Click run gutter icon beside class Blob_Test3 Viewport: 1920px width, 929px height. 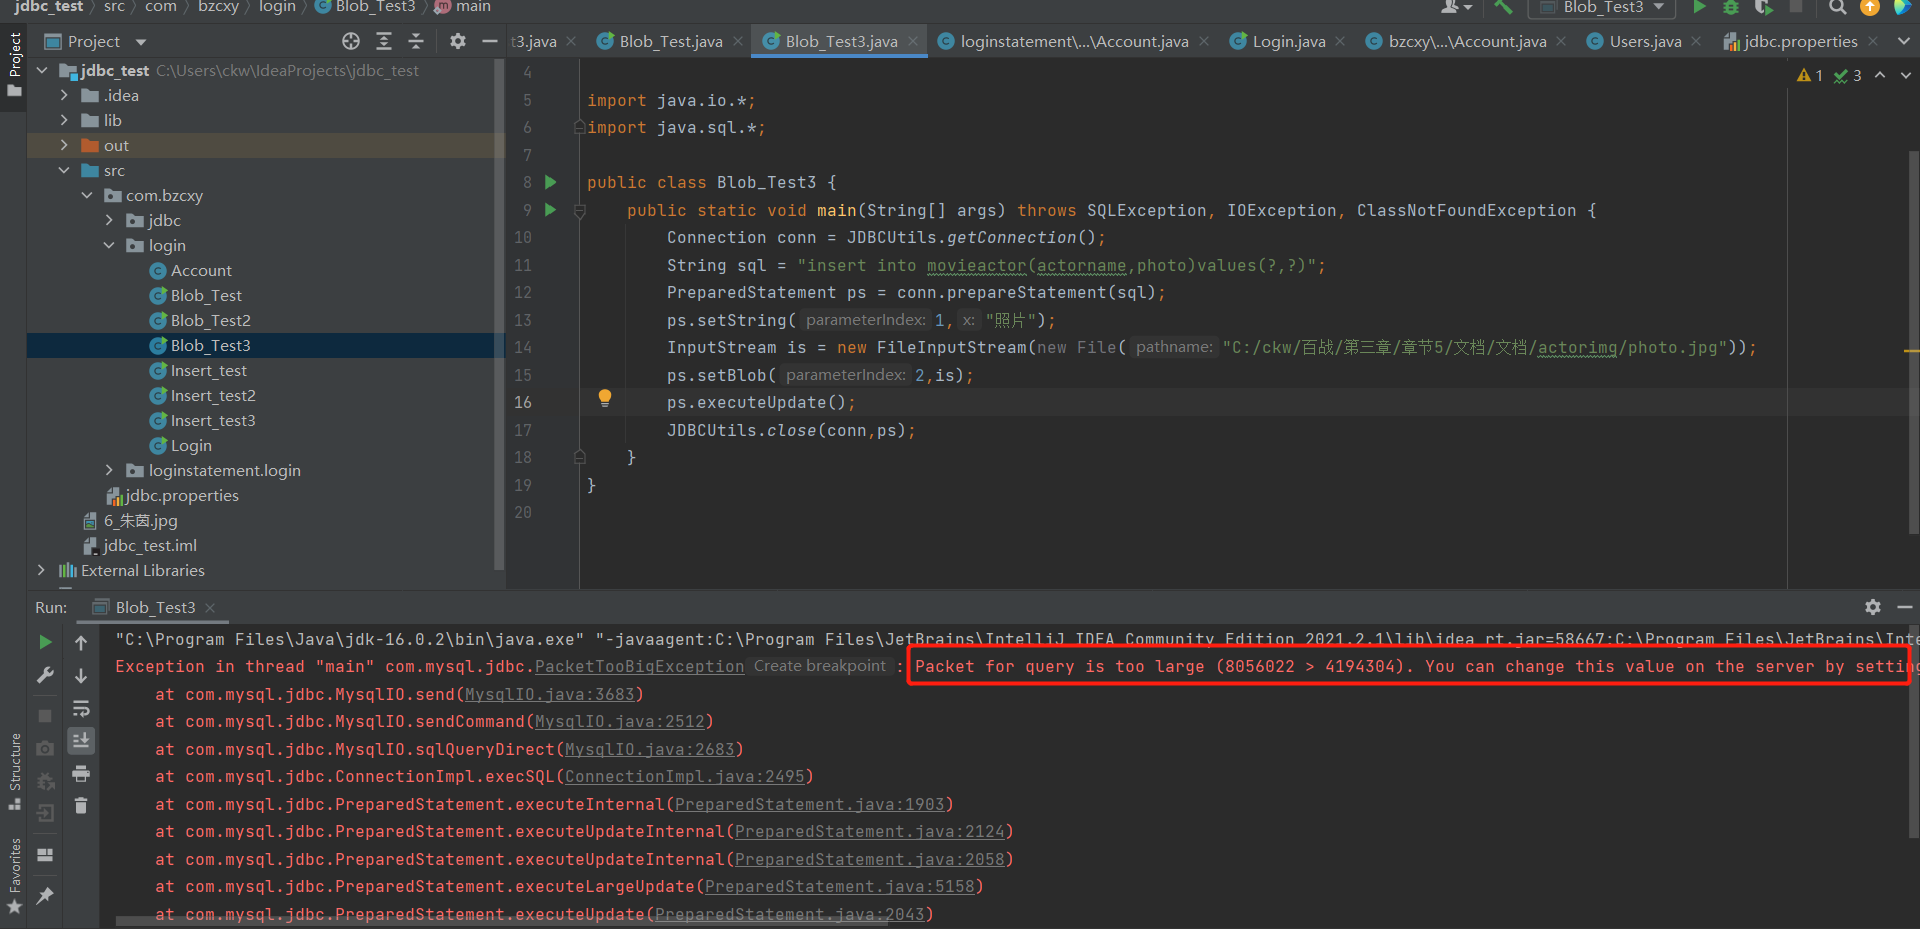click(x=550, y=182)
